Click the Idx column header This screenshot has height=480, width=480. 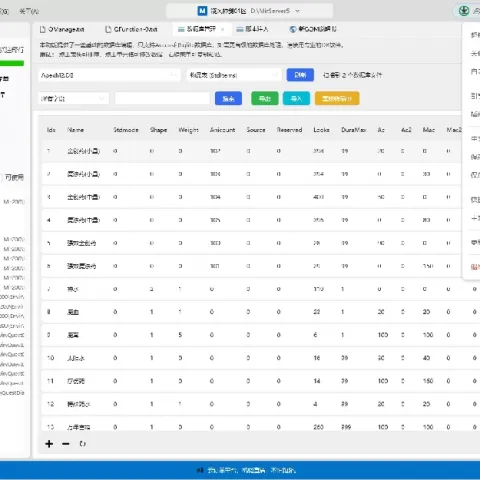[x=51, y=130]
